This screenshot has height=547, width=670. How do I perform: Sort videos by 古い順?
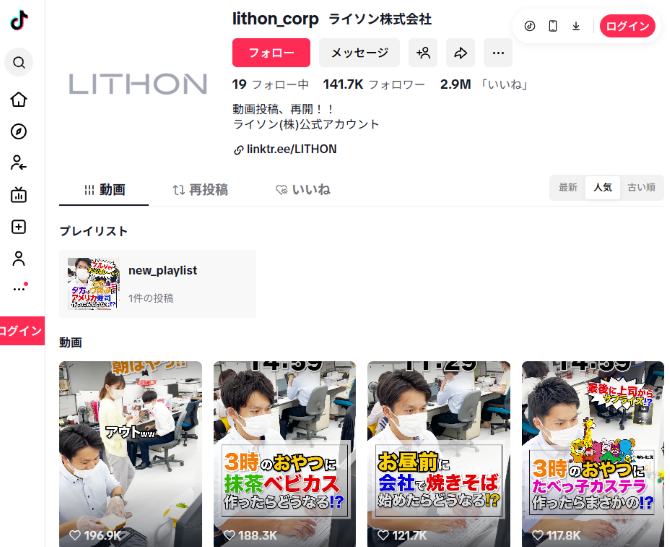(640, 187)
